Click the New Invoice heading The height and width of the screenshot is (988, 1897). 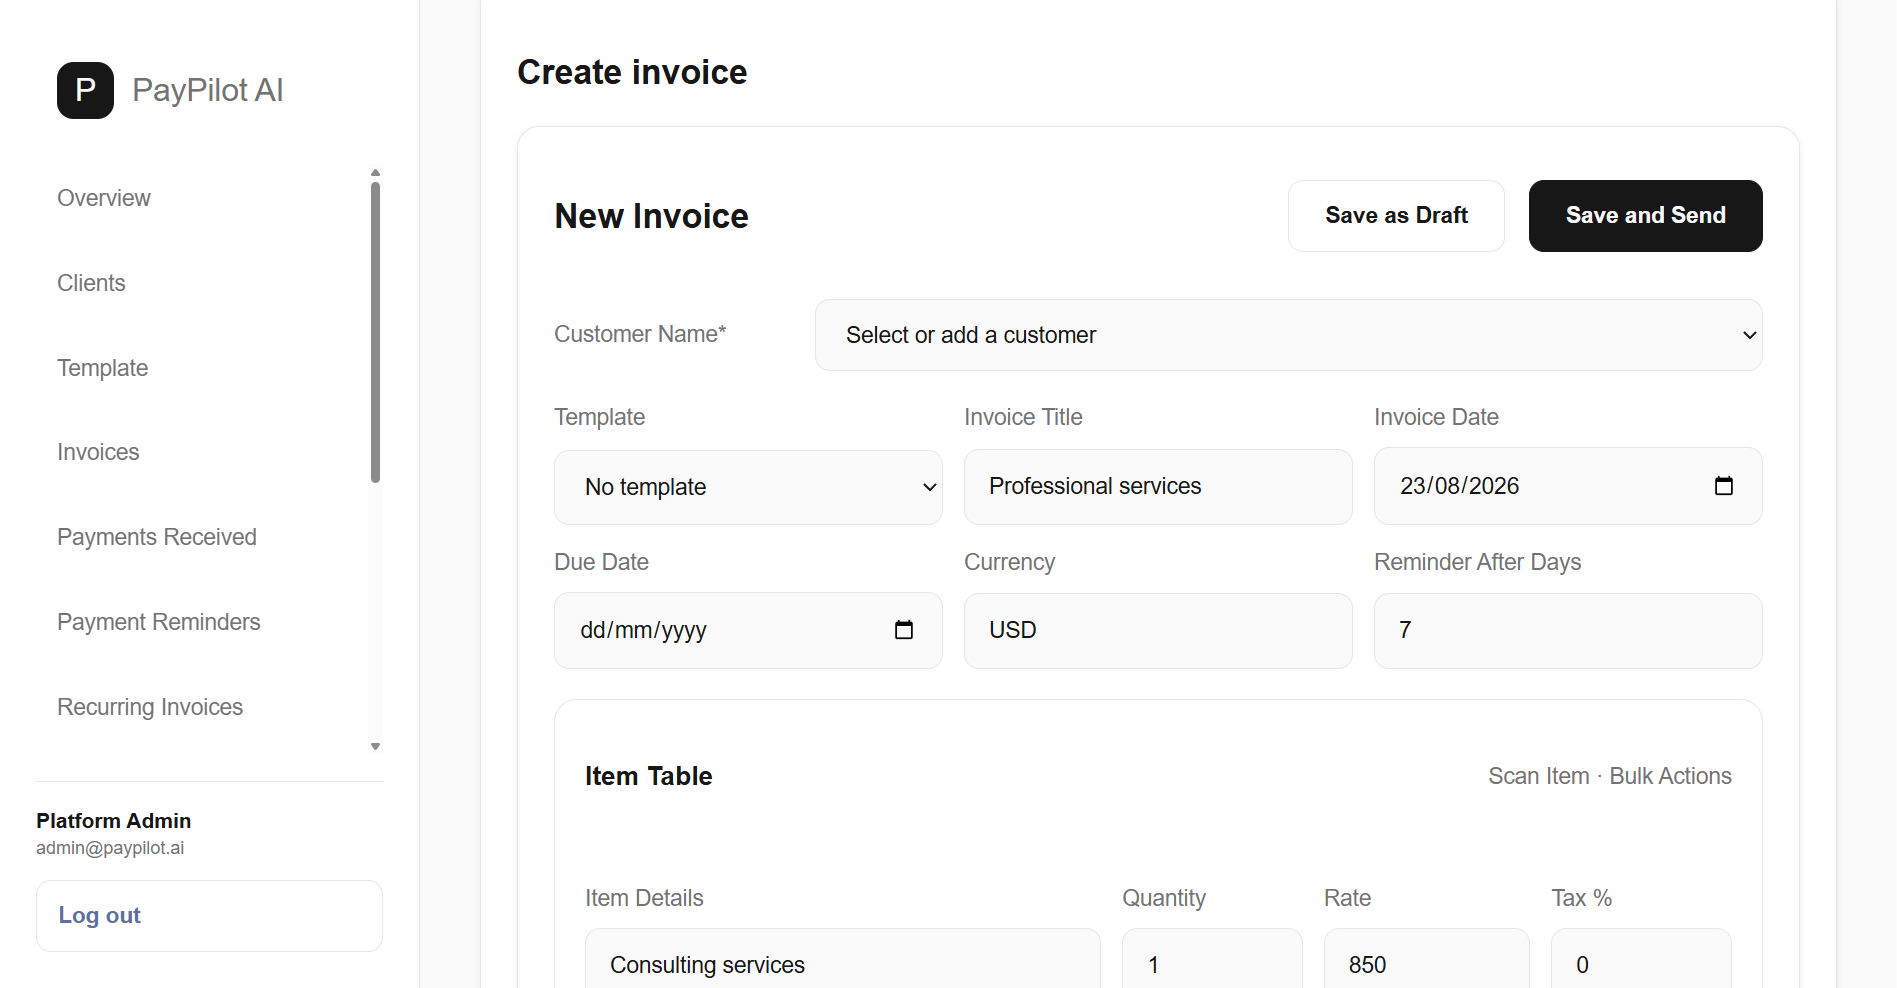[651, 216]
